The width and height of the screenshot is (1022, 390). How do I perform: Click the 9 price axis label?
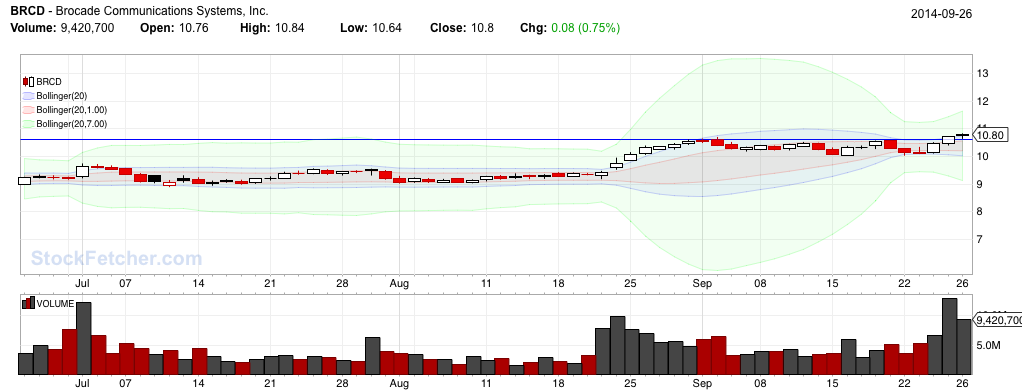(979, 184)
